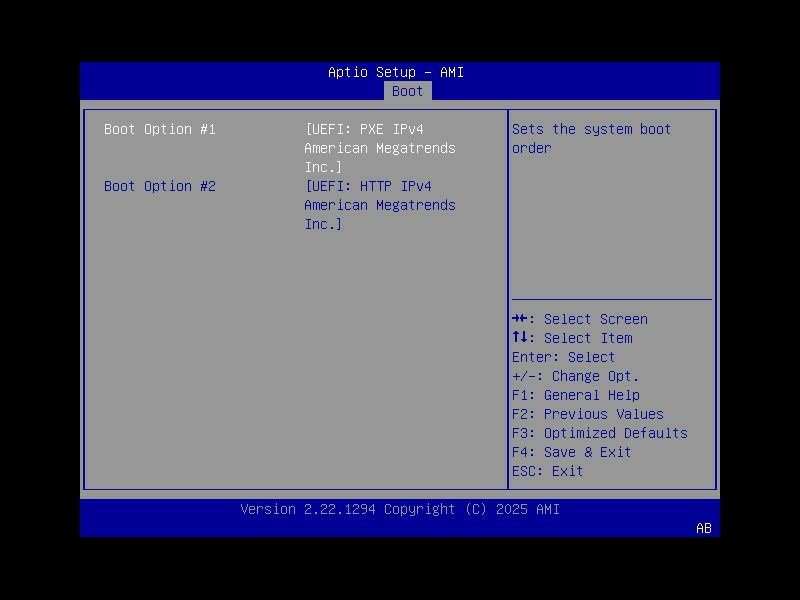Click the 'F1: General Help' hint
Image resolution: width=800 pixels, height=600 pixels.
(576, 395)
